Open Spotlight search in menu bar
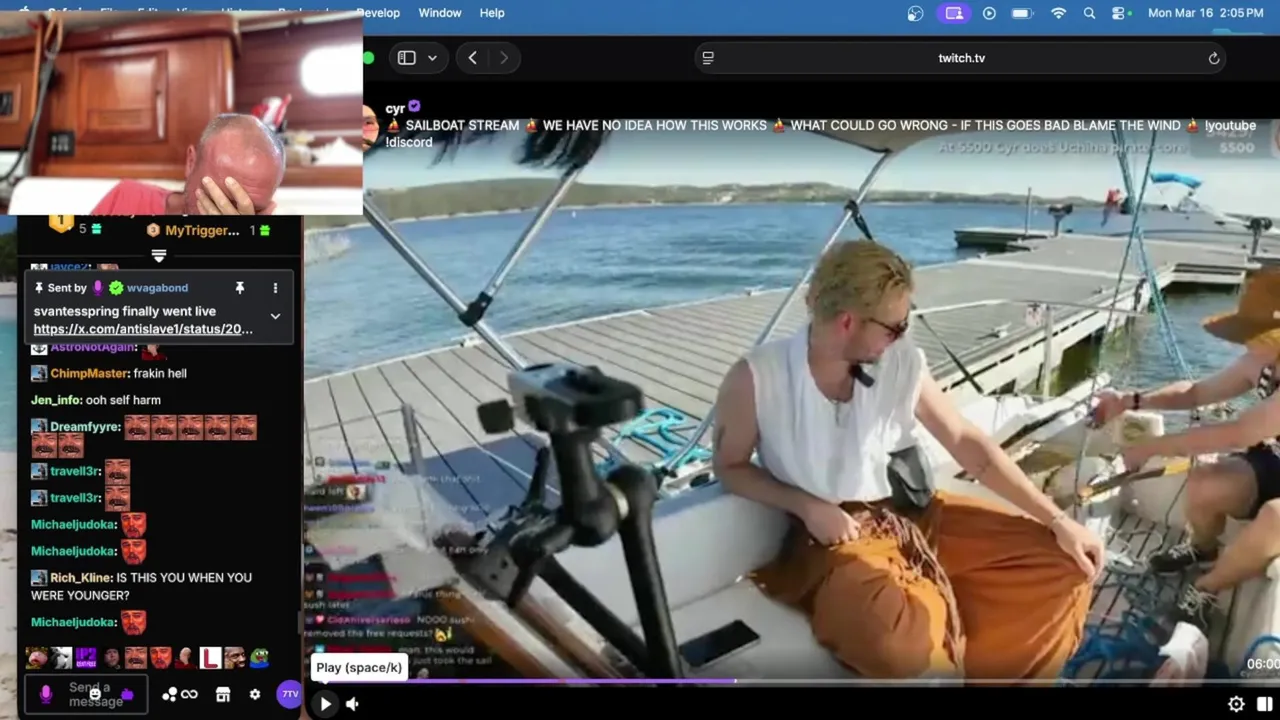This screenshot has width=1280, height=720. pos(1089,13)
